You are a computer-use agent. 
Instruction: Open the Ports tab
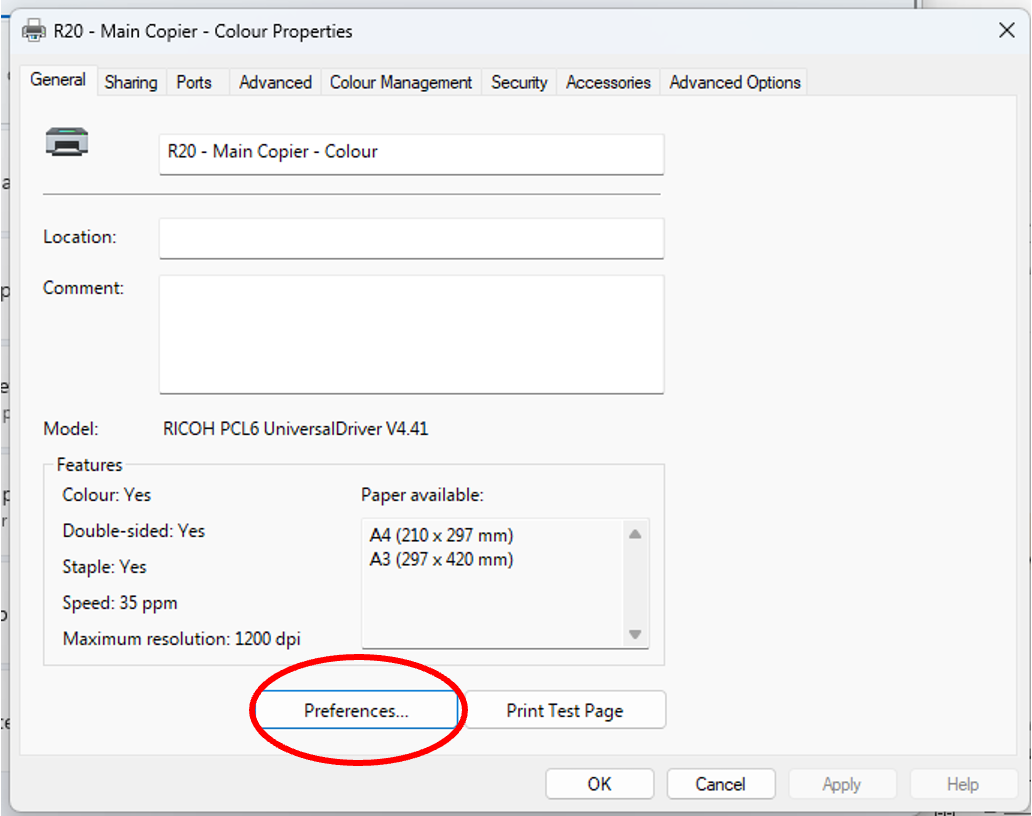[194, 82]
